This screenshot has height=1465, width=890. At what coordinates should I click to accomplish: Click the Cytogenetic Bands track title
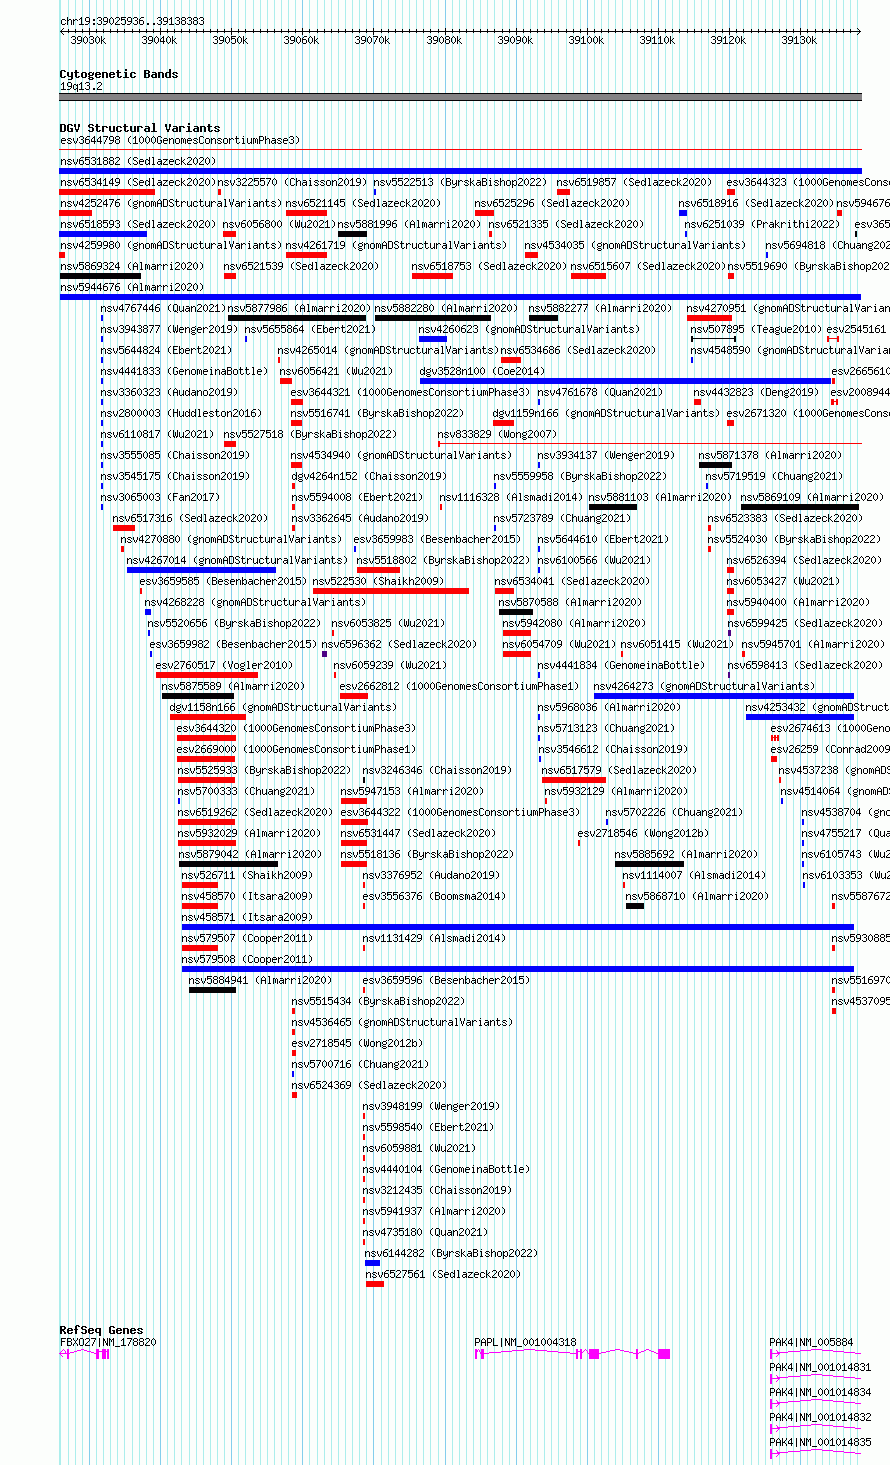click(x=119, y=74)
